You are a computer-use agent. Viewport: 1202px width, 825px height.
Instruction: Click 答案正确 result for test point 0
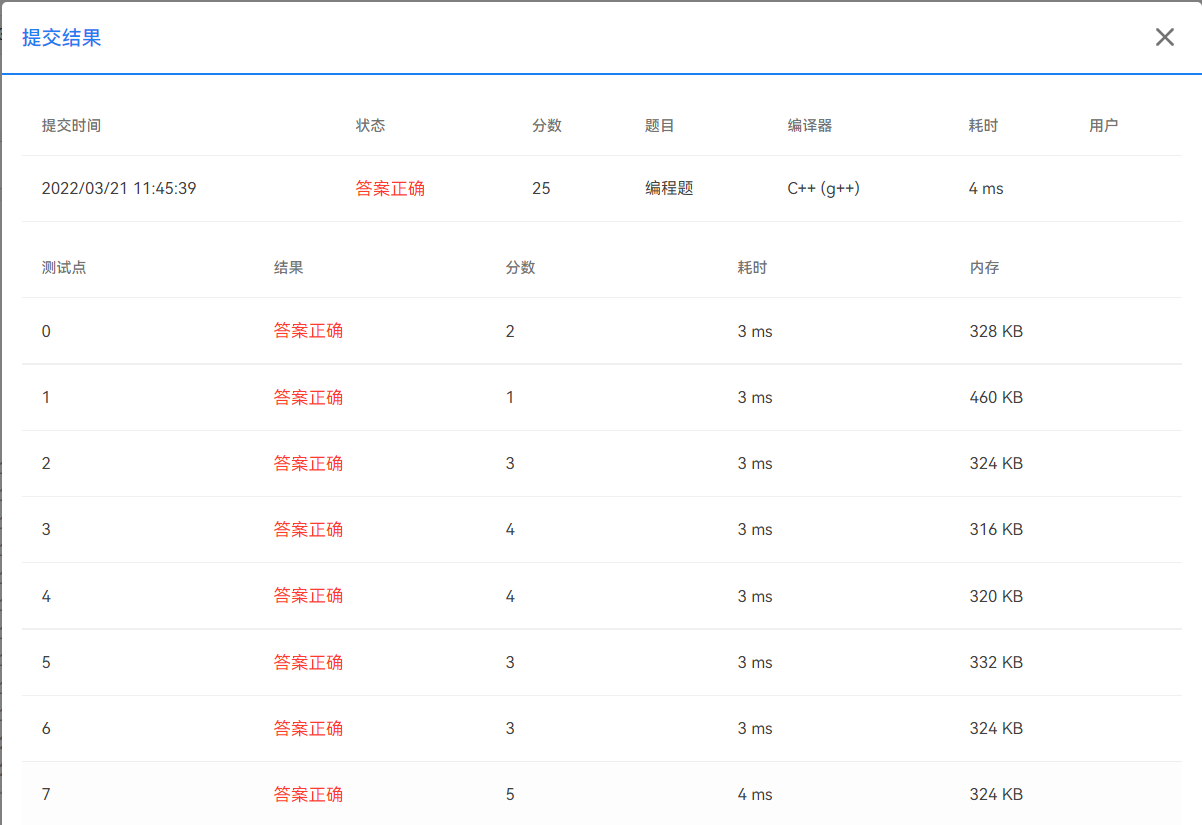point(307,330)
